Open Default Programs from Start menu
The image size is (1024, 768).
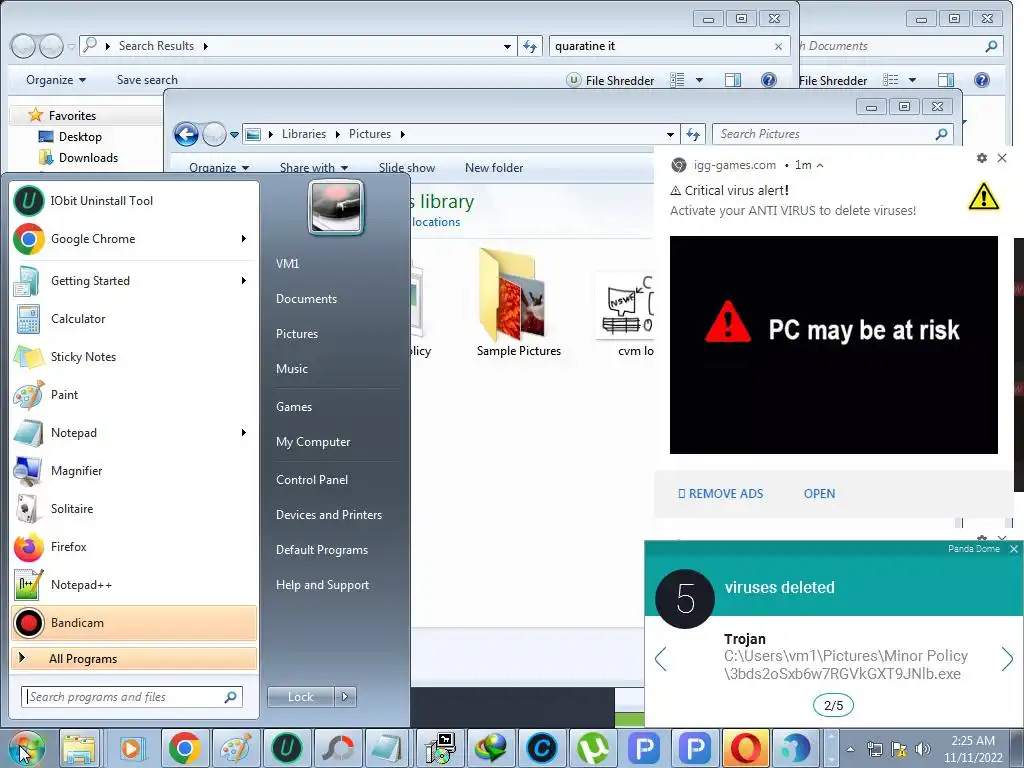tap(321, 550)
